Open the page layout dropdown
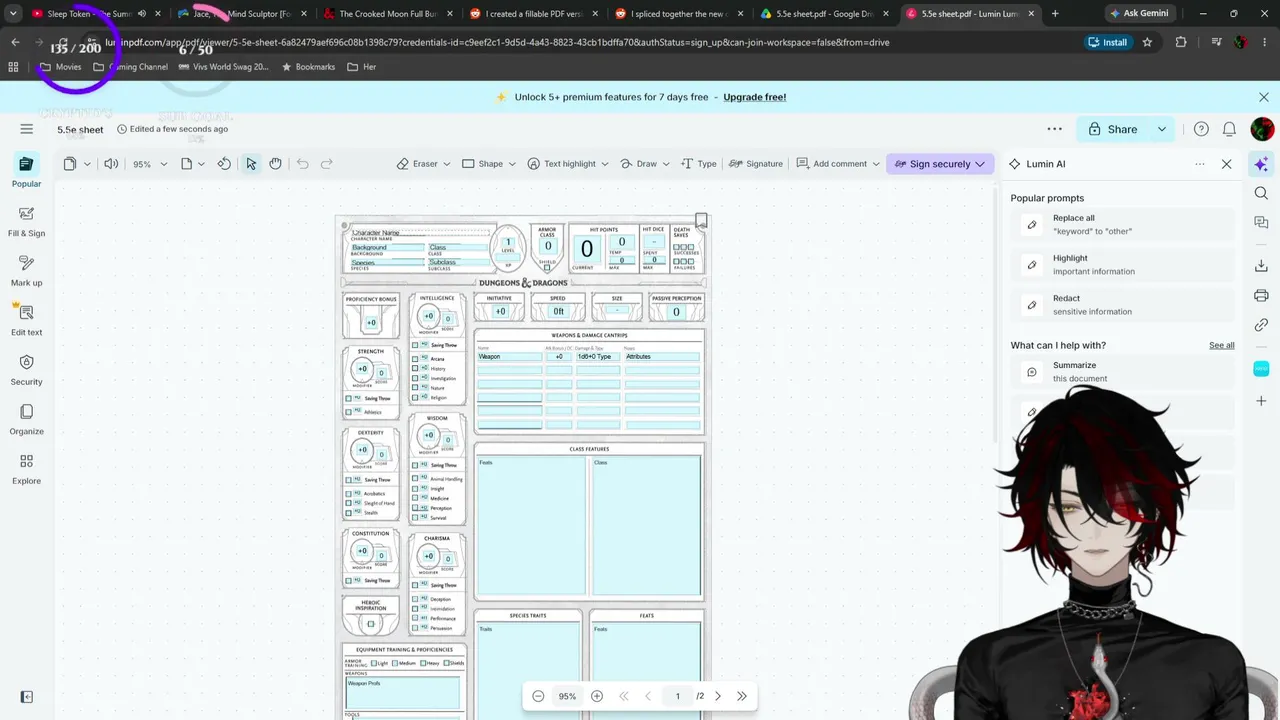The height and width of the screenshot is (720, 1280). coord(192,164)
